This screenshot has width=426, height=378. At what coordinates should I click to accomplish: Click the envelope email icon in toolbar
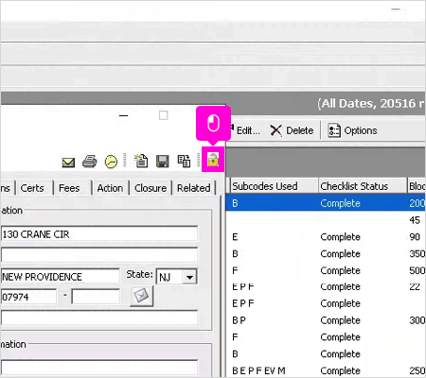point(68,162)
